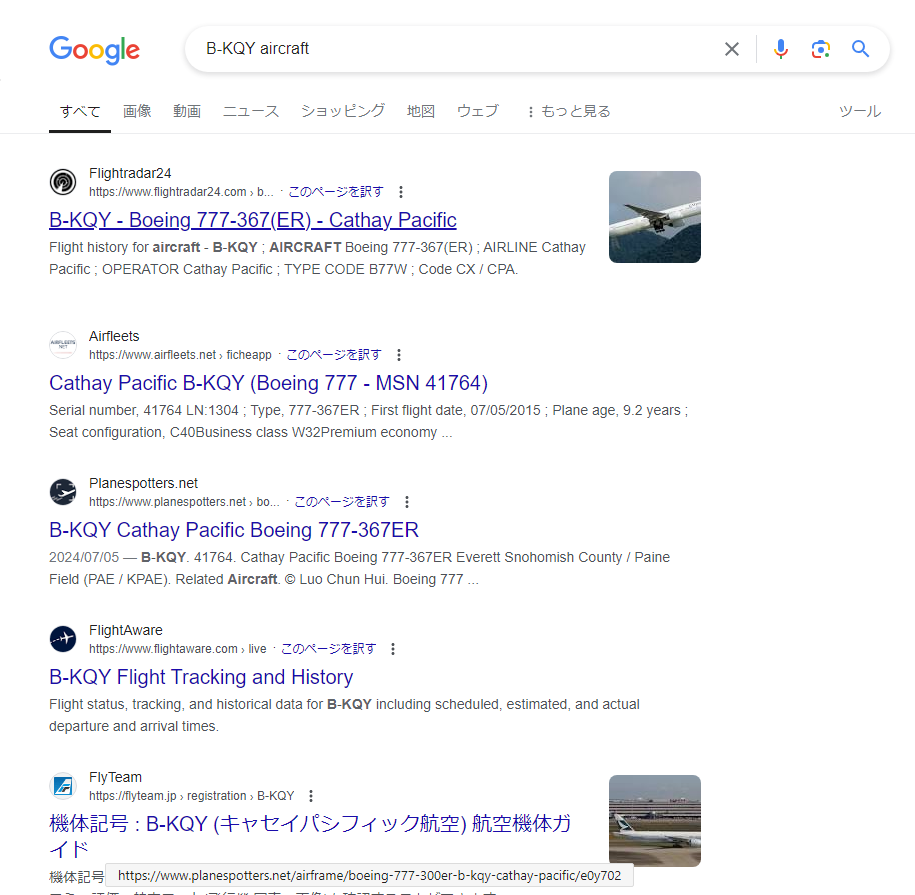This screenshot has height=895, width=915.
Task: Open the ツール tools menu
Action: click(860, 111)
